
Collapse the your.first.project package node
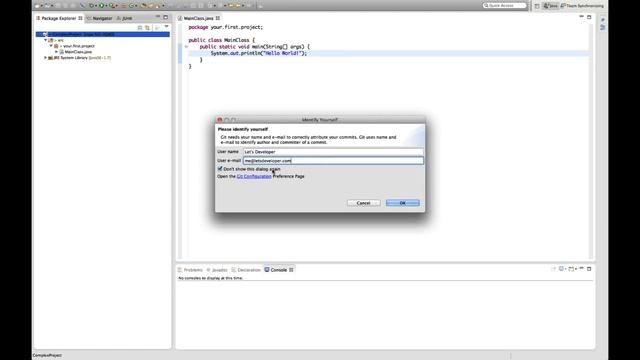click(x=51, y=46)
